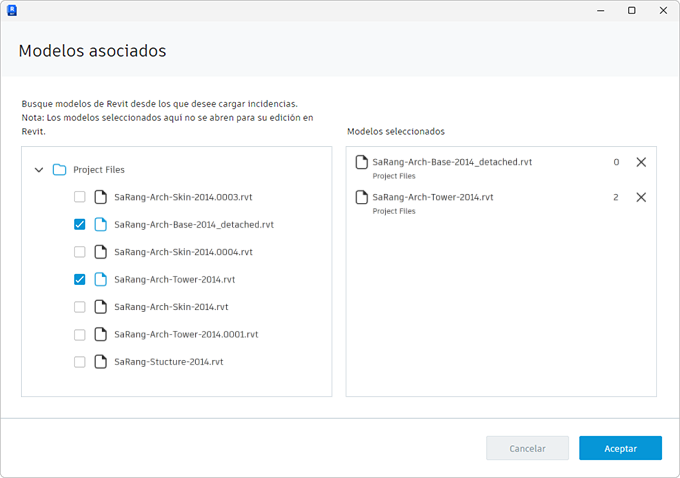Click the app icon in title bar
Screen dimensions: 680x478
click(x=12, y=10)
